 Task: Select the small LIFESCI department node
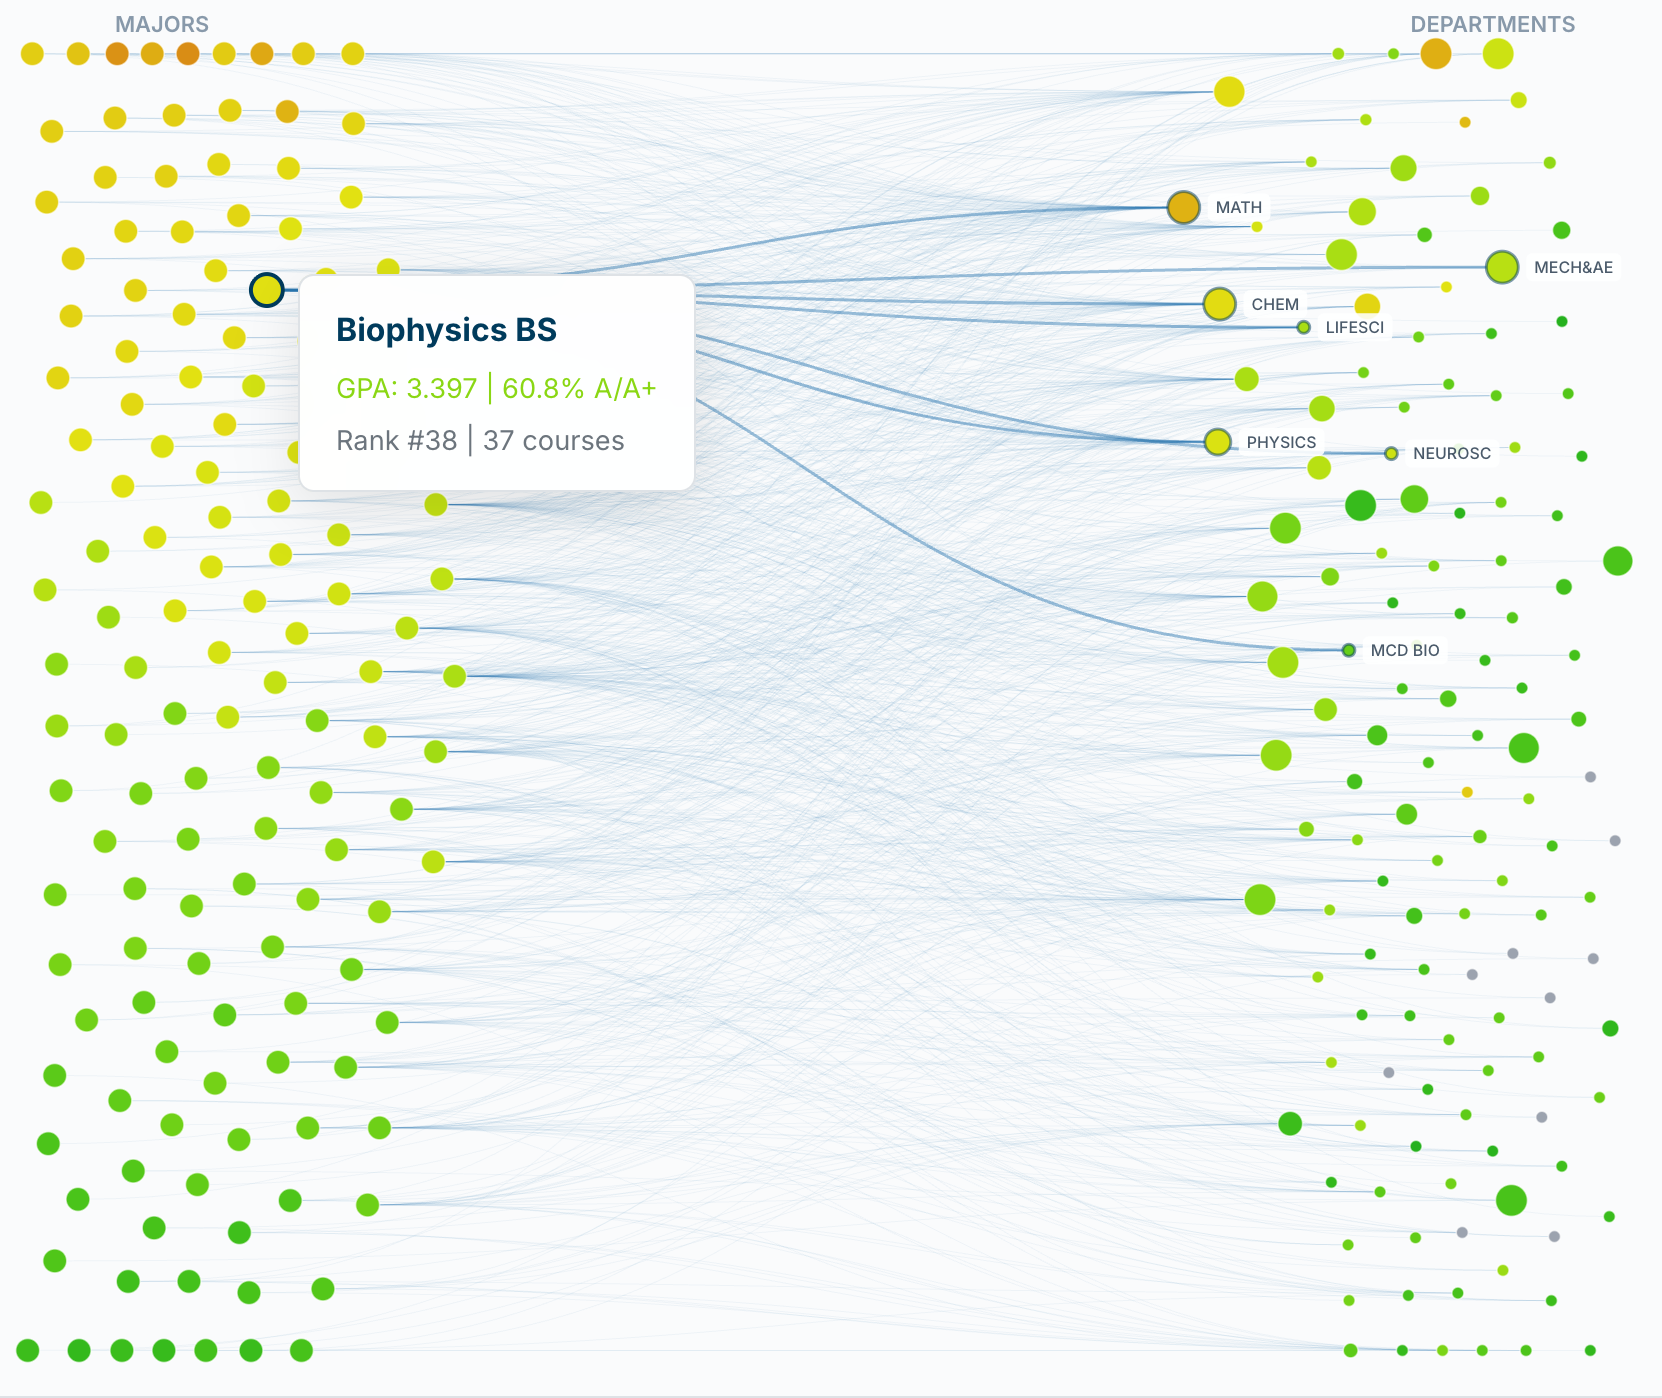click(1303, 327)
